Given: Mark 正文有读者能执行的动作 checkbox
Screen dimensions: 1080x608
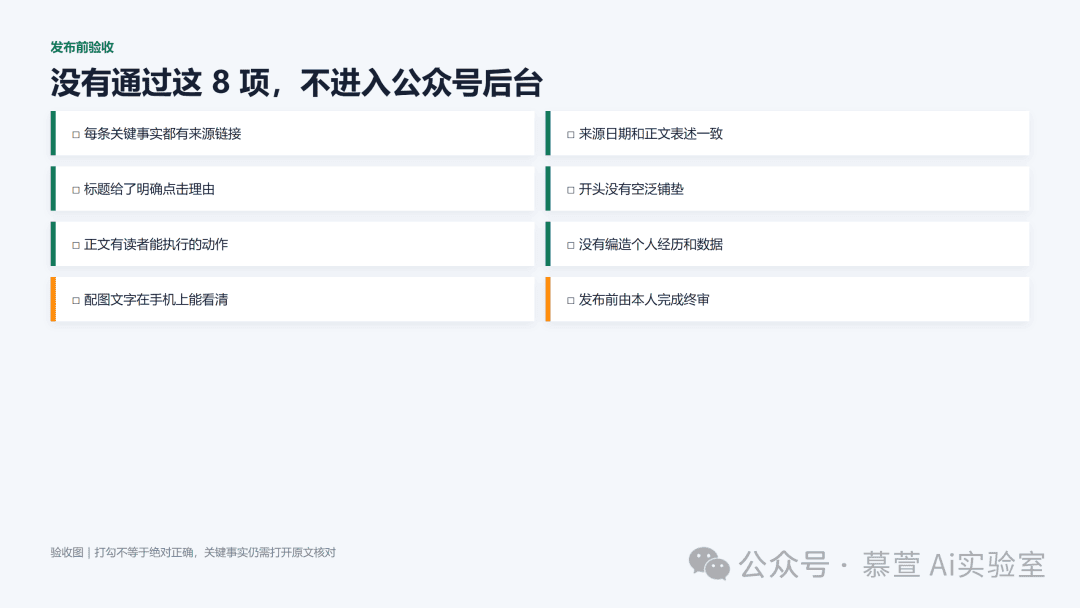Looking at the screenshot, I should coord(76,245).
